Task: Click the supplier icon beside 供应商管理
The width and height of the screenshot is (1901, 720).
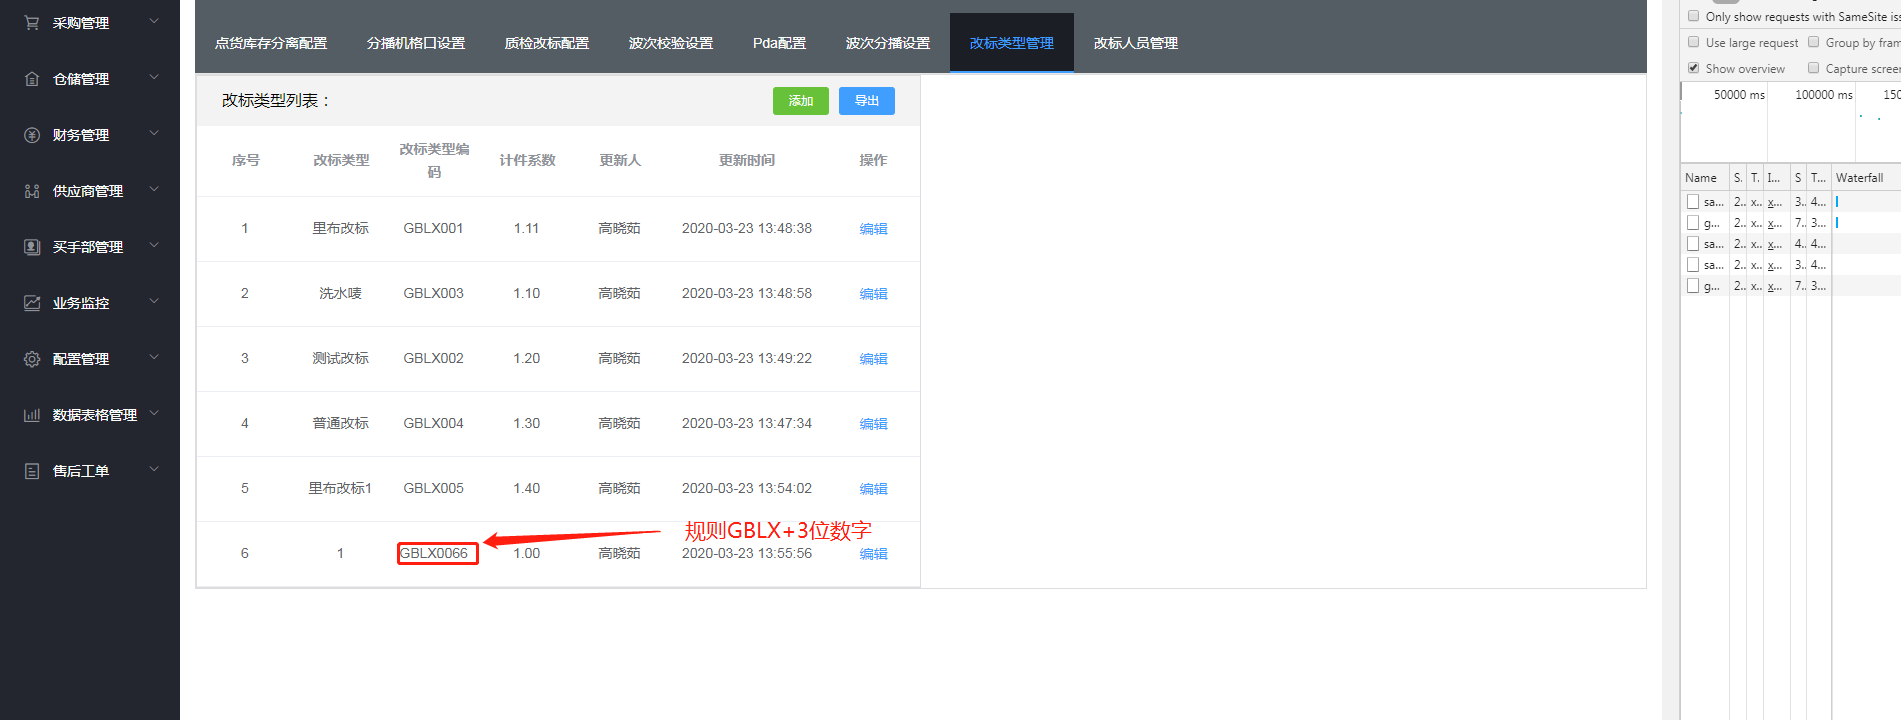Action: [x=32, y=191]
